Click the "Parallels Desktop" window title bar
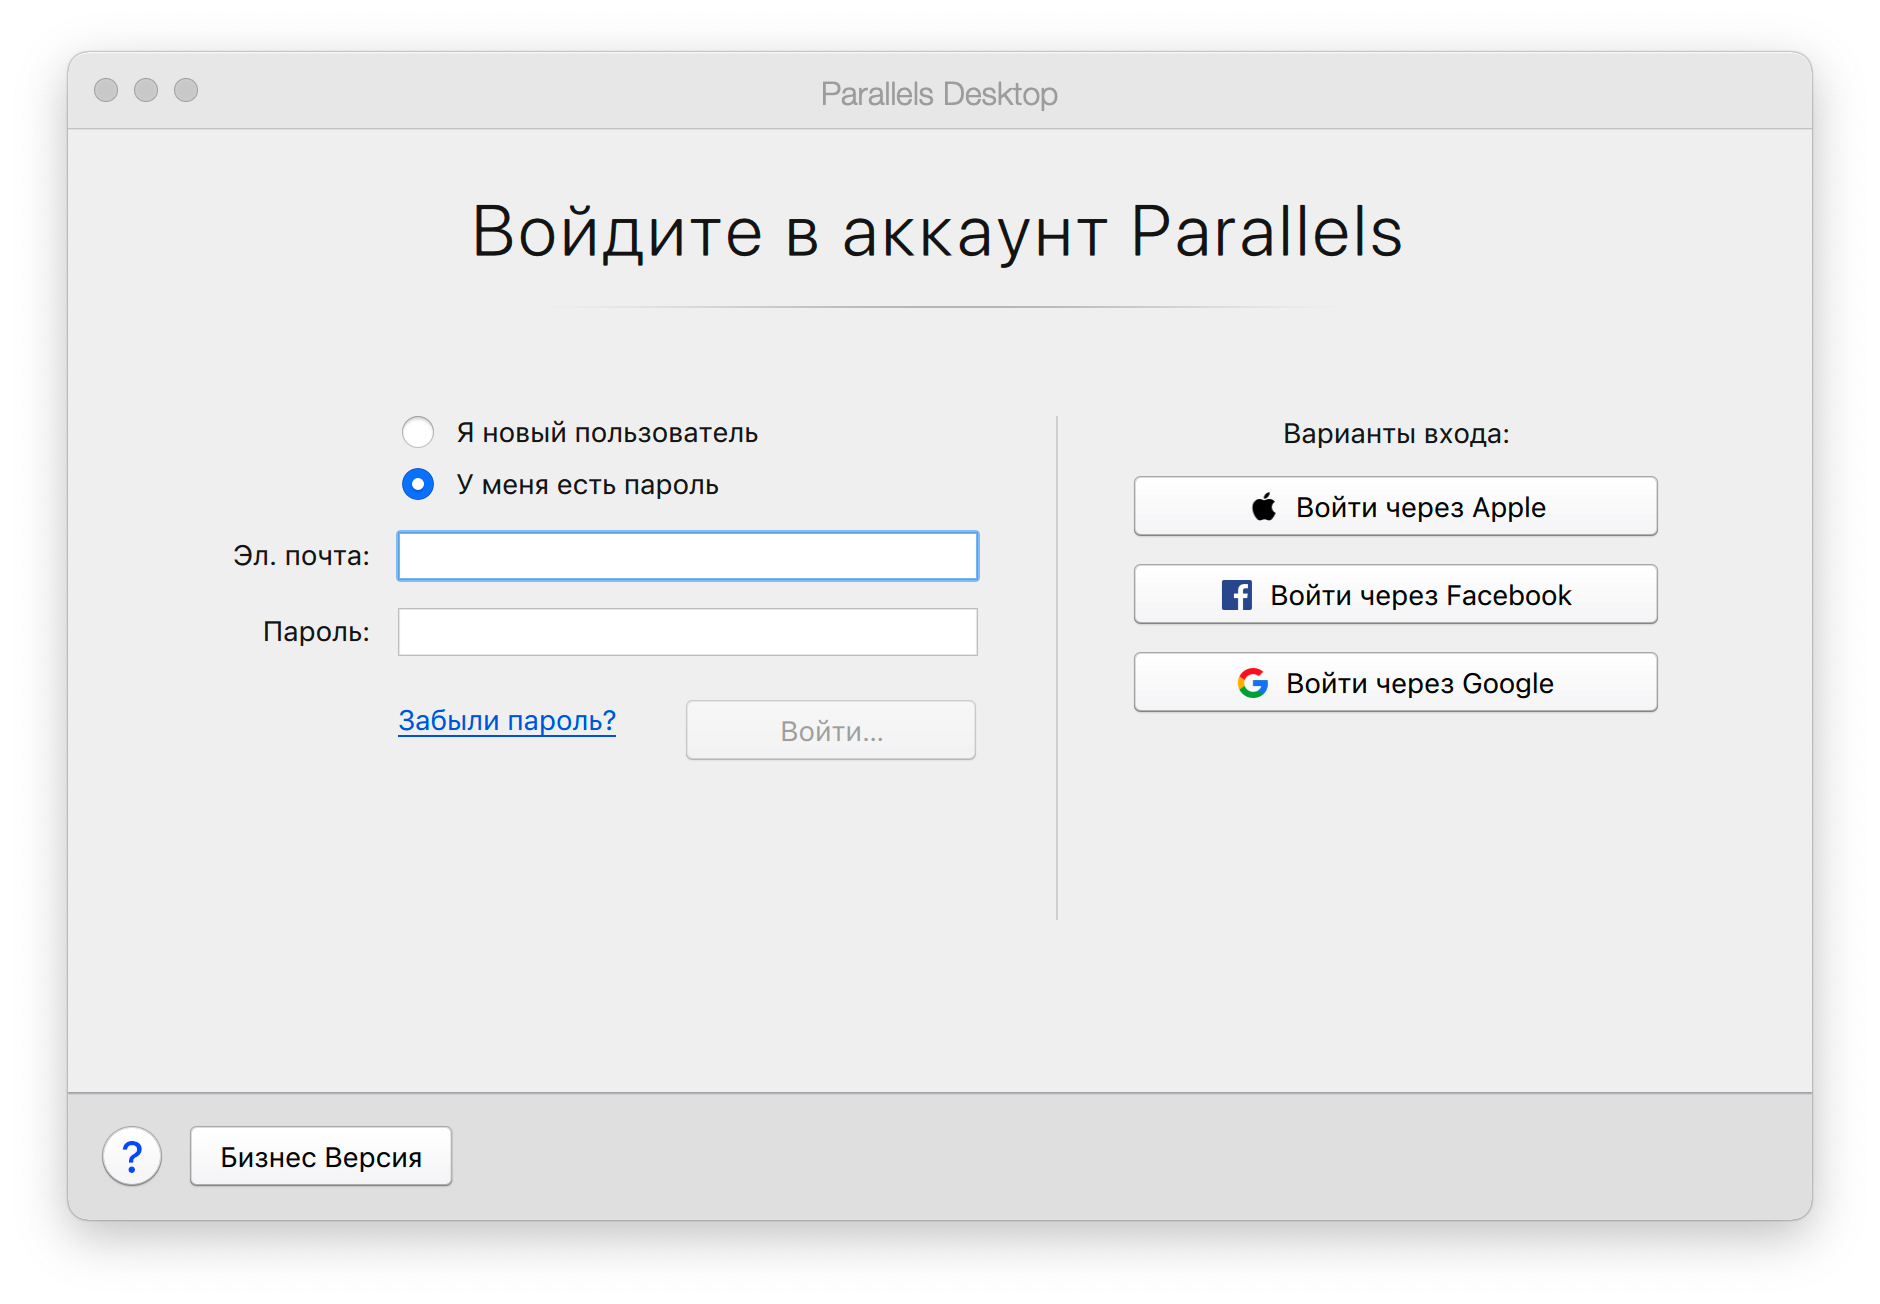The width and height of the screenshot is (1880, 1304). coord(938,93)
